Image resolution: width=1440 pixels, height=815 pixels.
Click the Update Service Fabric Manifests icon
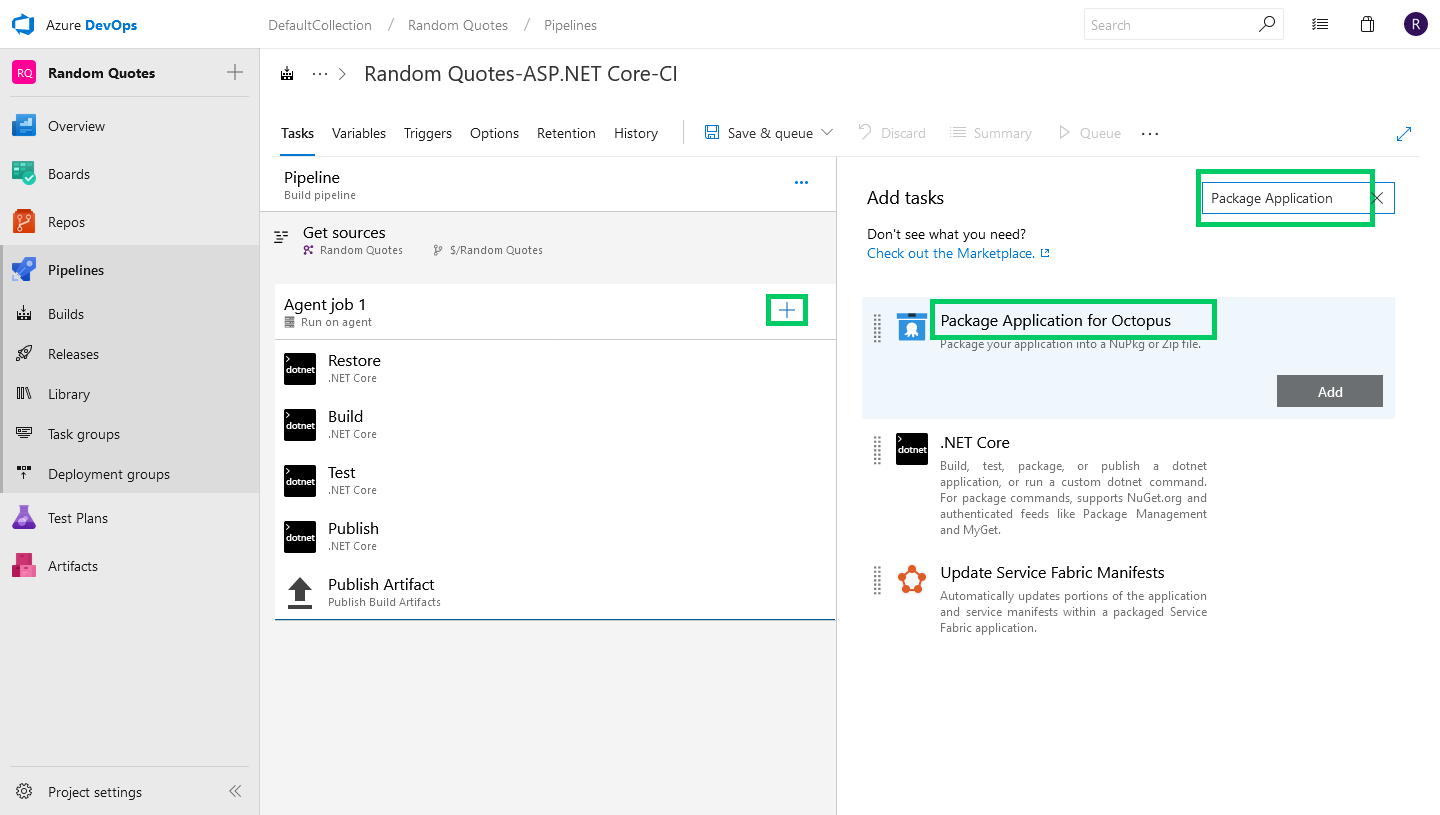pos(912,579)
